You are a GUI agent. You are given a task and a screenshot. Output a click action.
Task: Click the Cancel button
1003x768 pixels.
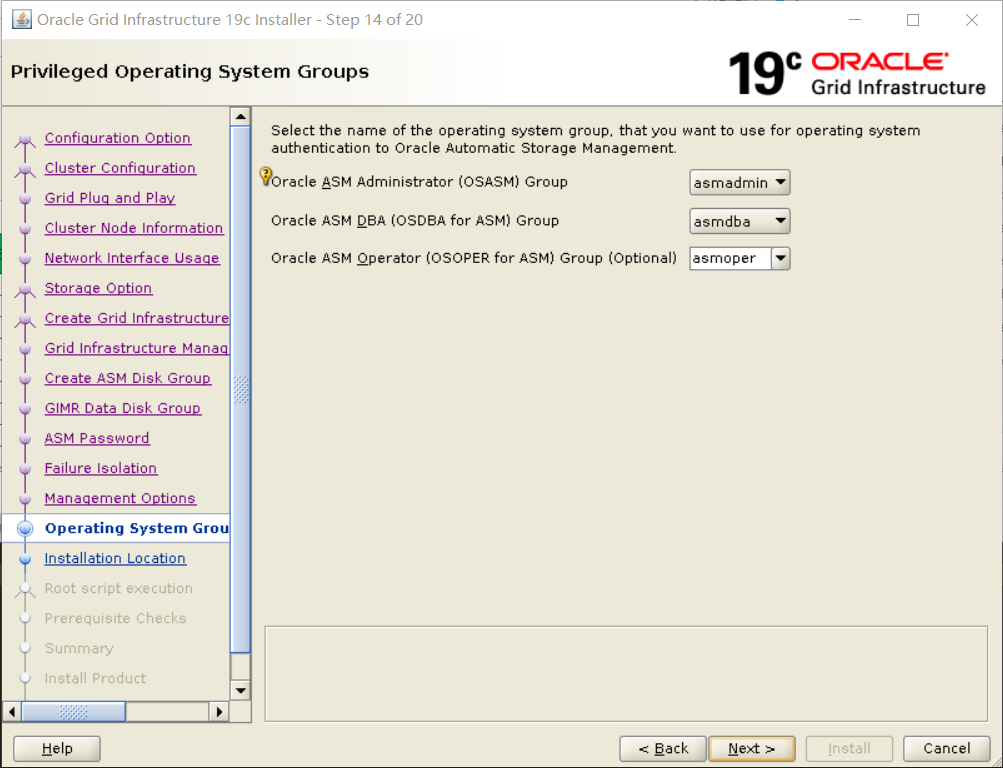click(947, 749)
